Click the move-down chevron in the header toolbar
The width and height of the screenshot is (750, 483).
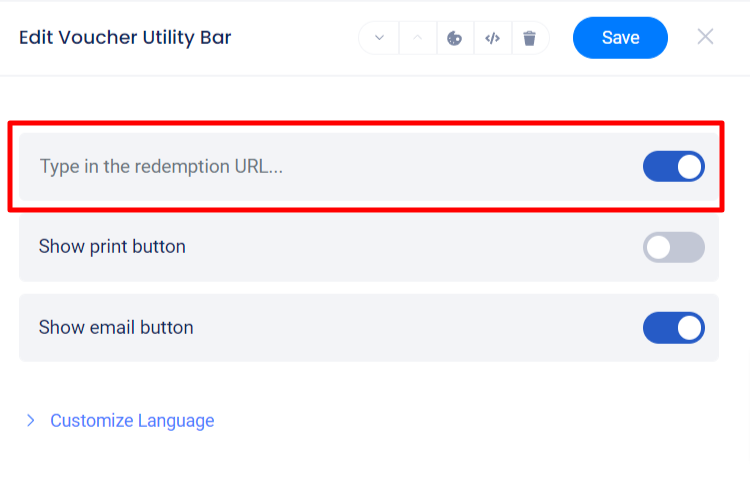[379, 39]
